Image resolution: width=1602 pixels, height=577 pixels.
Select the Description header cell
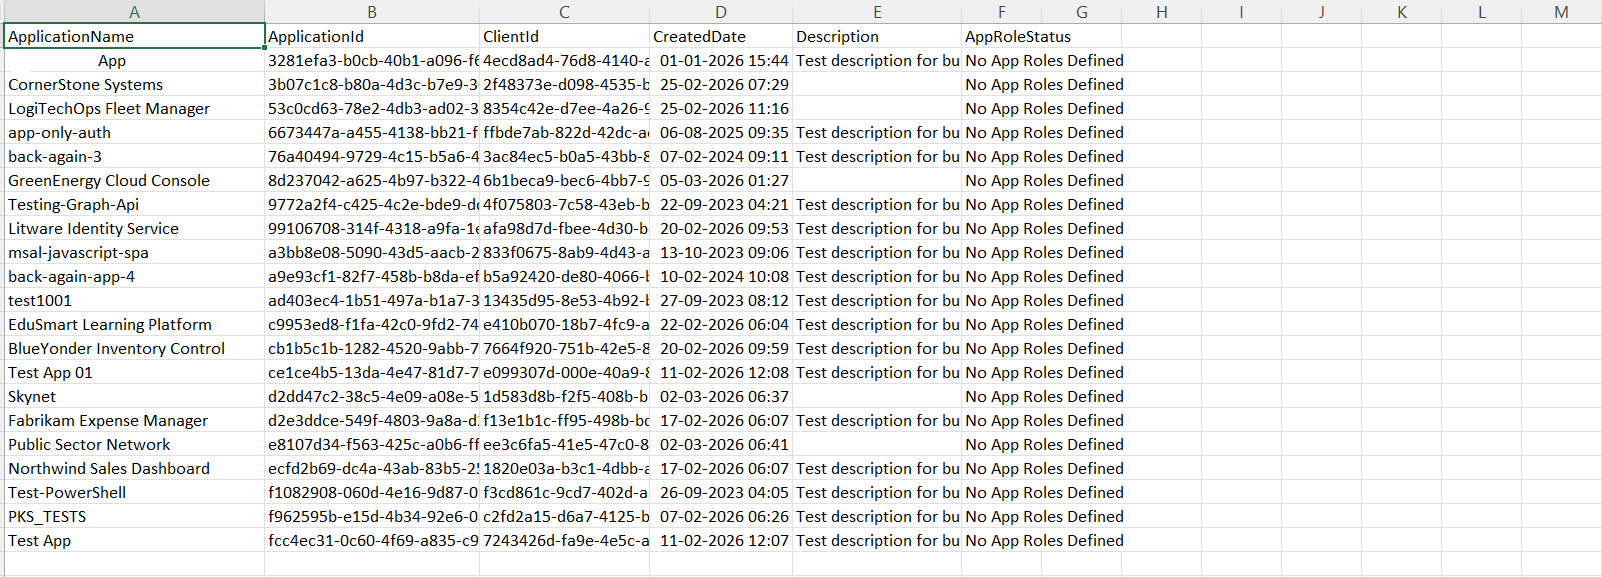[x=877, y=37]
